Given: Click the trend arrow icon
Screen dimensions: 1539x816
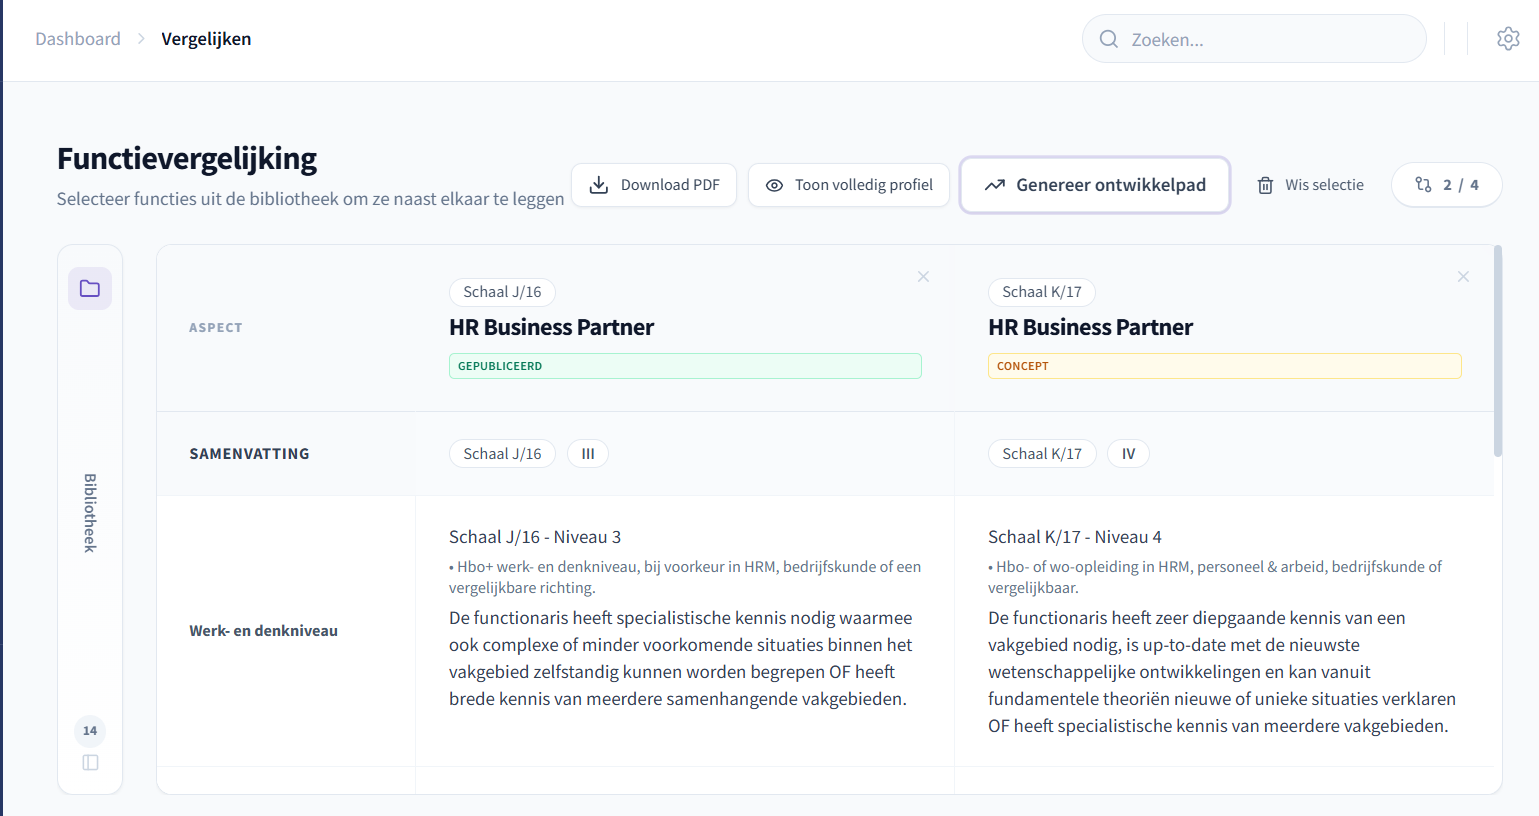Looking at the screenshot, I should (994, 185).
